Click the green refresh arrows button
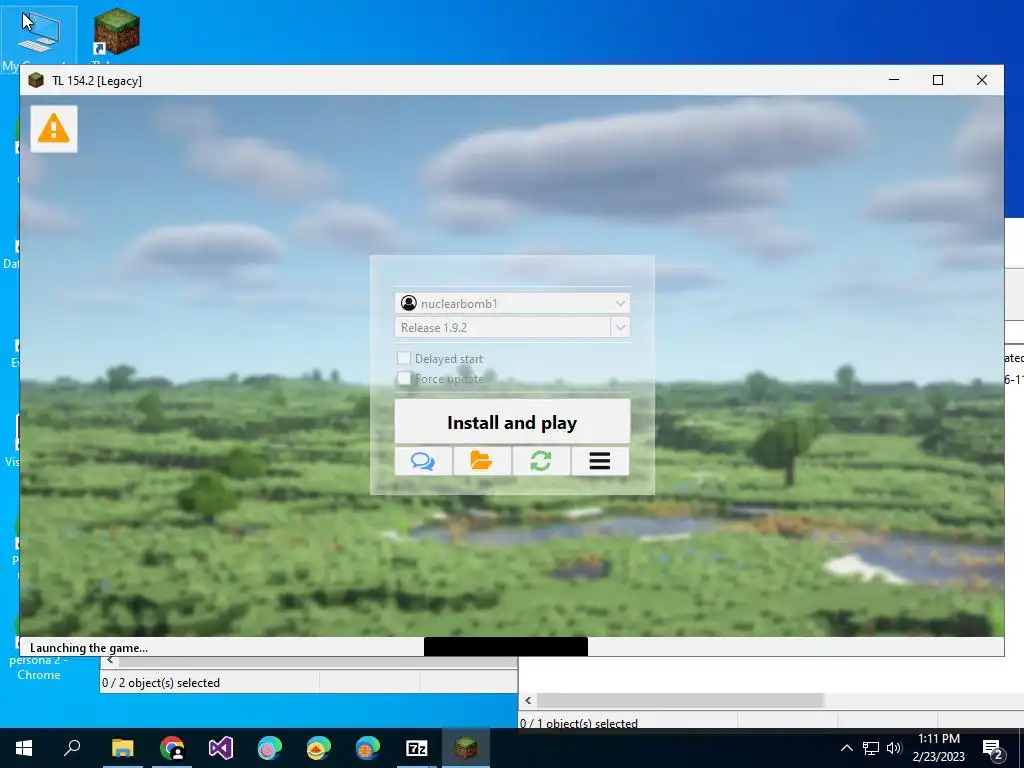 [x=541, y=461]
